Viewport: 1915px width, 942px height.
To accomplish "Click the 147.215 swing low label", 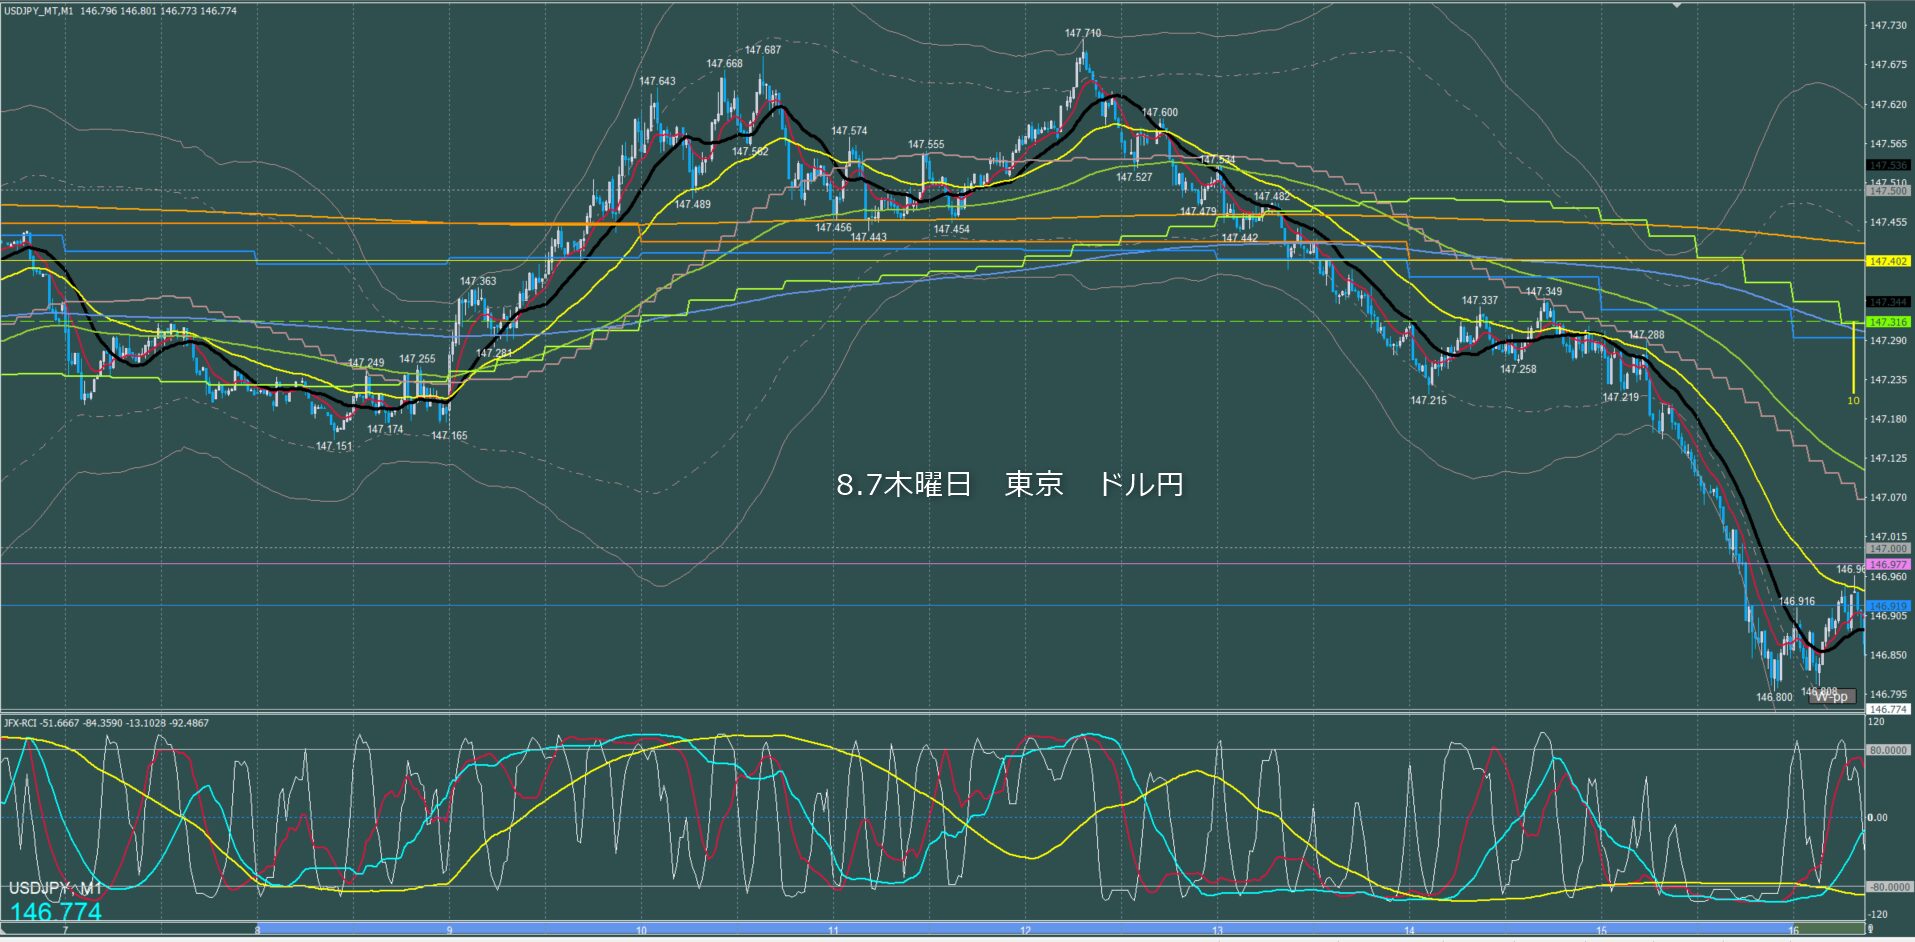I will coord(1428,401).
